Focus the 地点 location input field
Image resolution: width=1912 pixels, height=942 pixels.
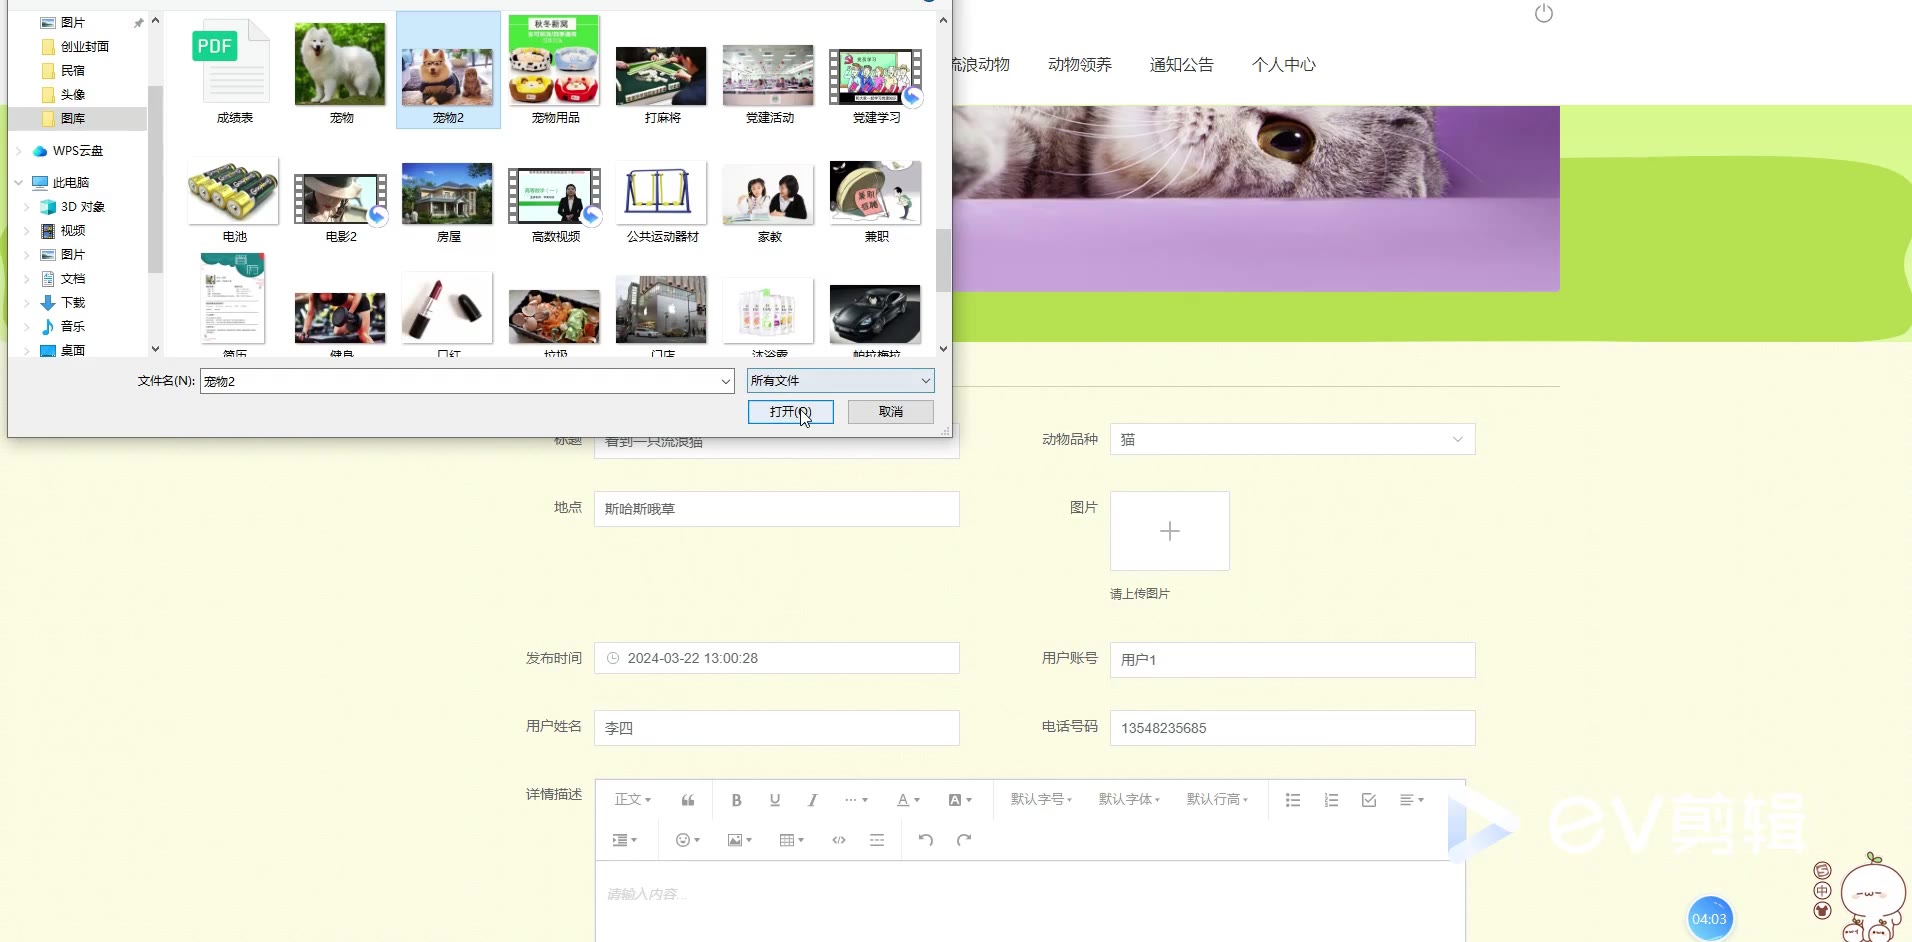[x=777, y=509]
